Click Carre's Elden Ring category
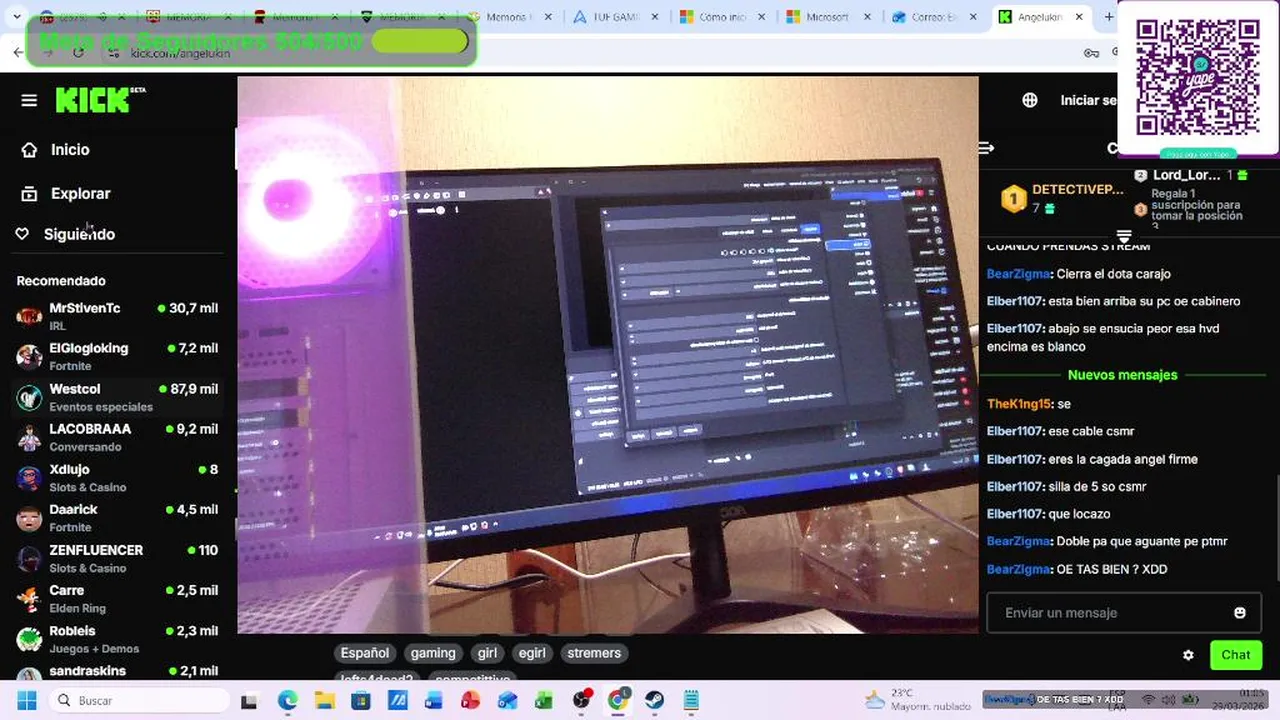1280x720 pixels. [x=77, y=608]
